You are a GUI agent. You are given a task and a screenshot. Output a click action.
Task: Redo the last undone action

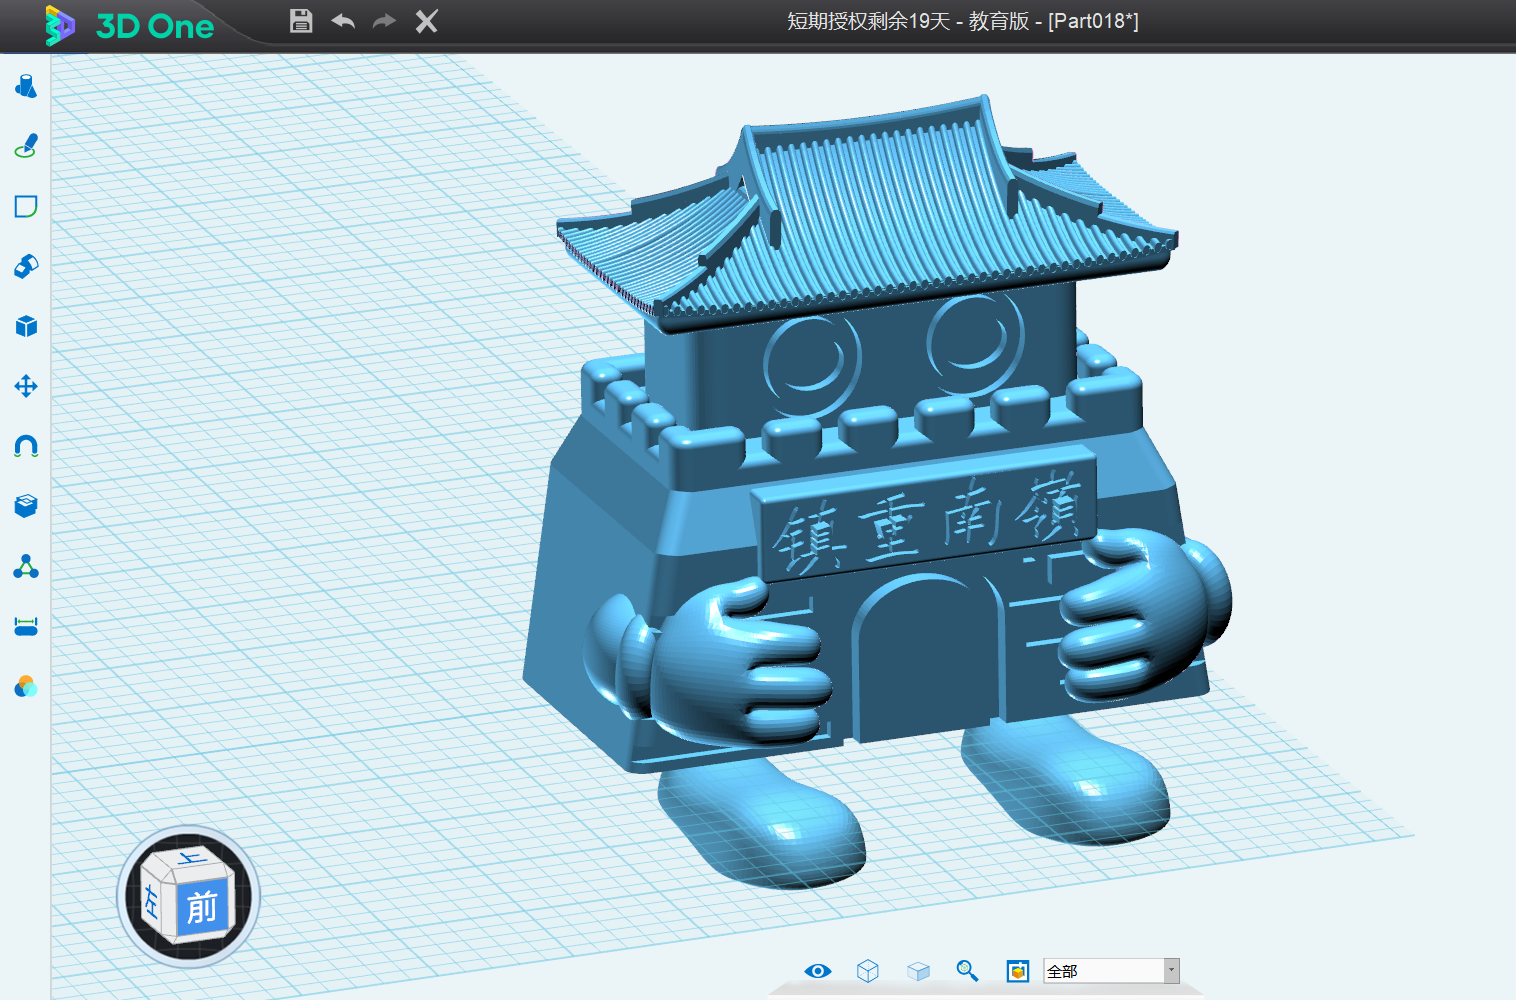(384, 21)
